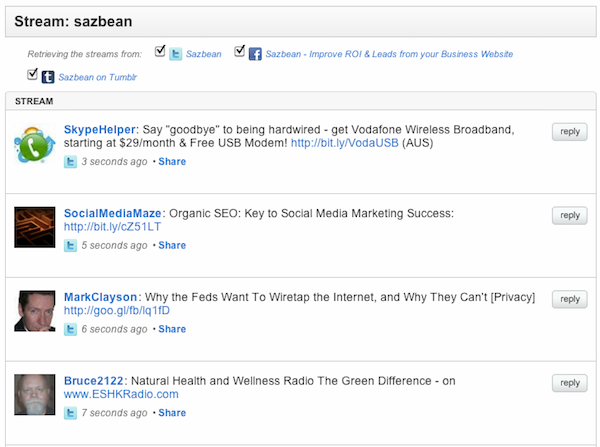Click the Tumblr icon in stream sources
The width and height of the screenshot is (600, 447).
pyautogui.click(x=47, y=76)
